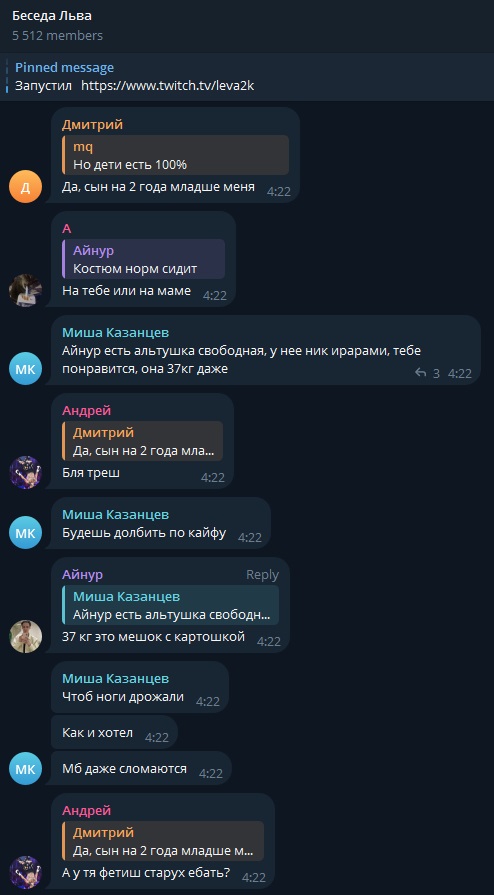Jump to quoted Айнур message "Костюм норм сидит"
Viewport: 494px width, 895px height.
(143, 259)
